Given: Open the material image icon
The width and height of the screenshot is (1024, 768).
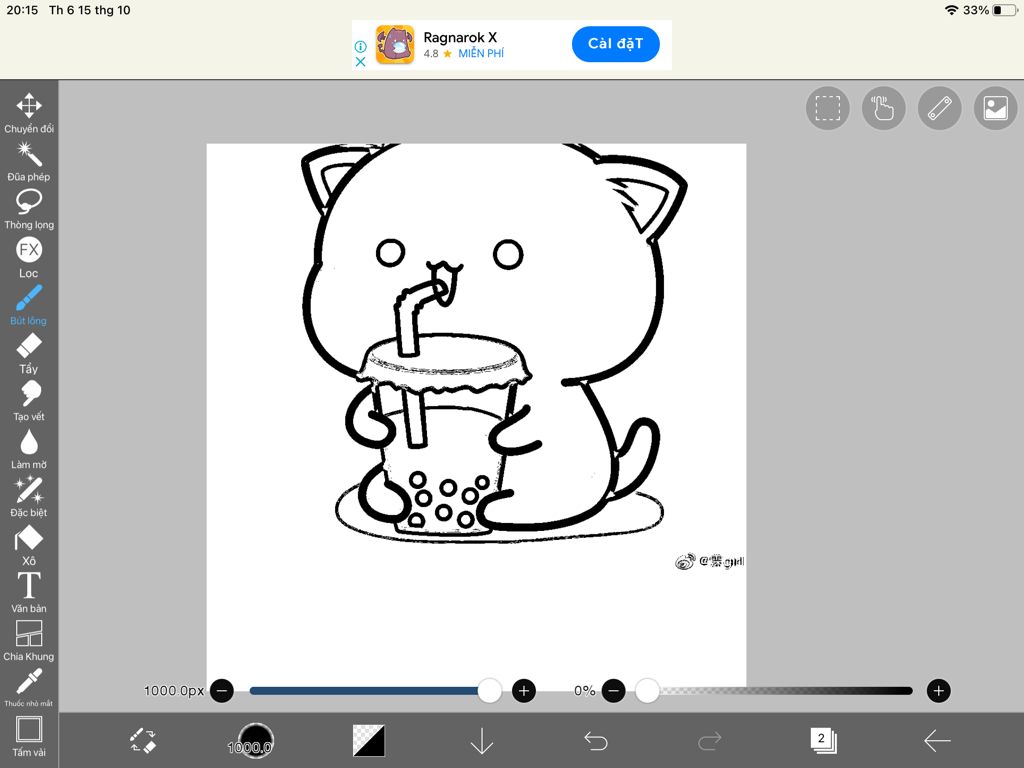Looking at the screenshot, I should [995, 108].
